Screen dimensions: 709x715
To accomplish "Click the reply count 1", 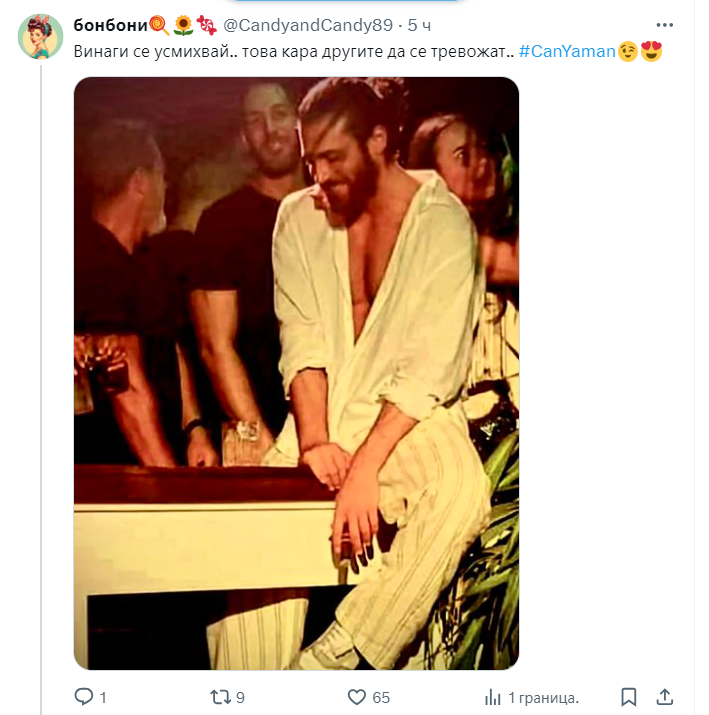I will (103, 697).
